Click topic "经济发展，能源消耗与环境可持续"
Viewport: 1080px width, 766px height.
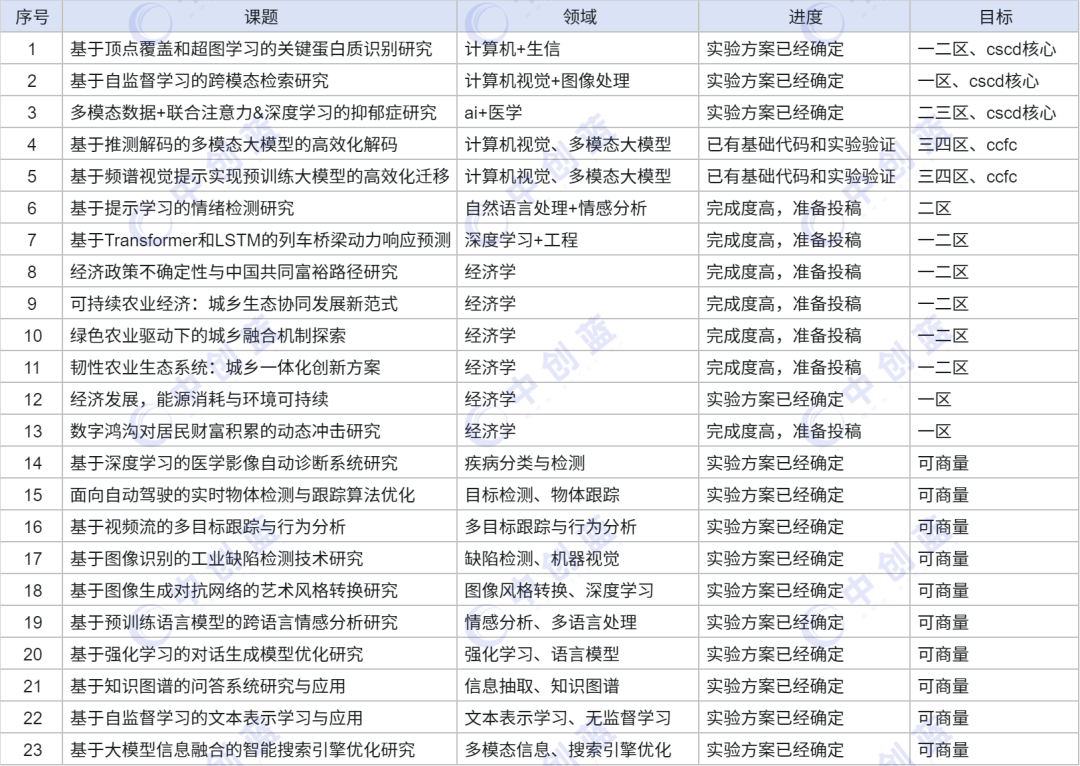(x=200, y=399)
